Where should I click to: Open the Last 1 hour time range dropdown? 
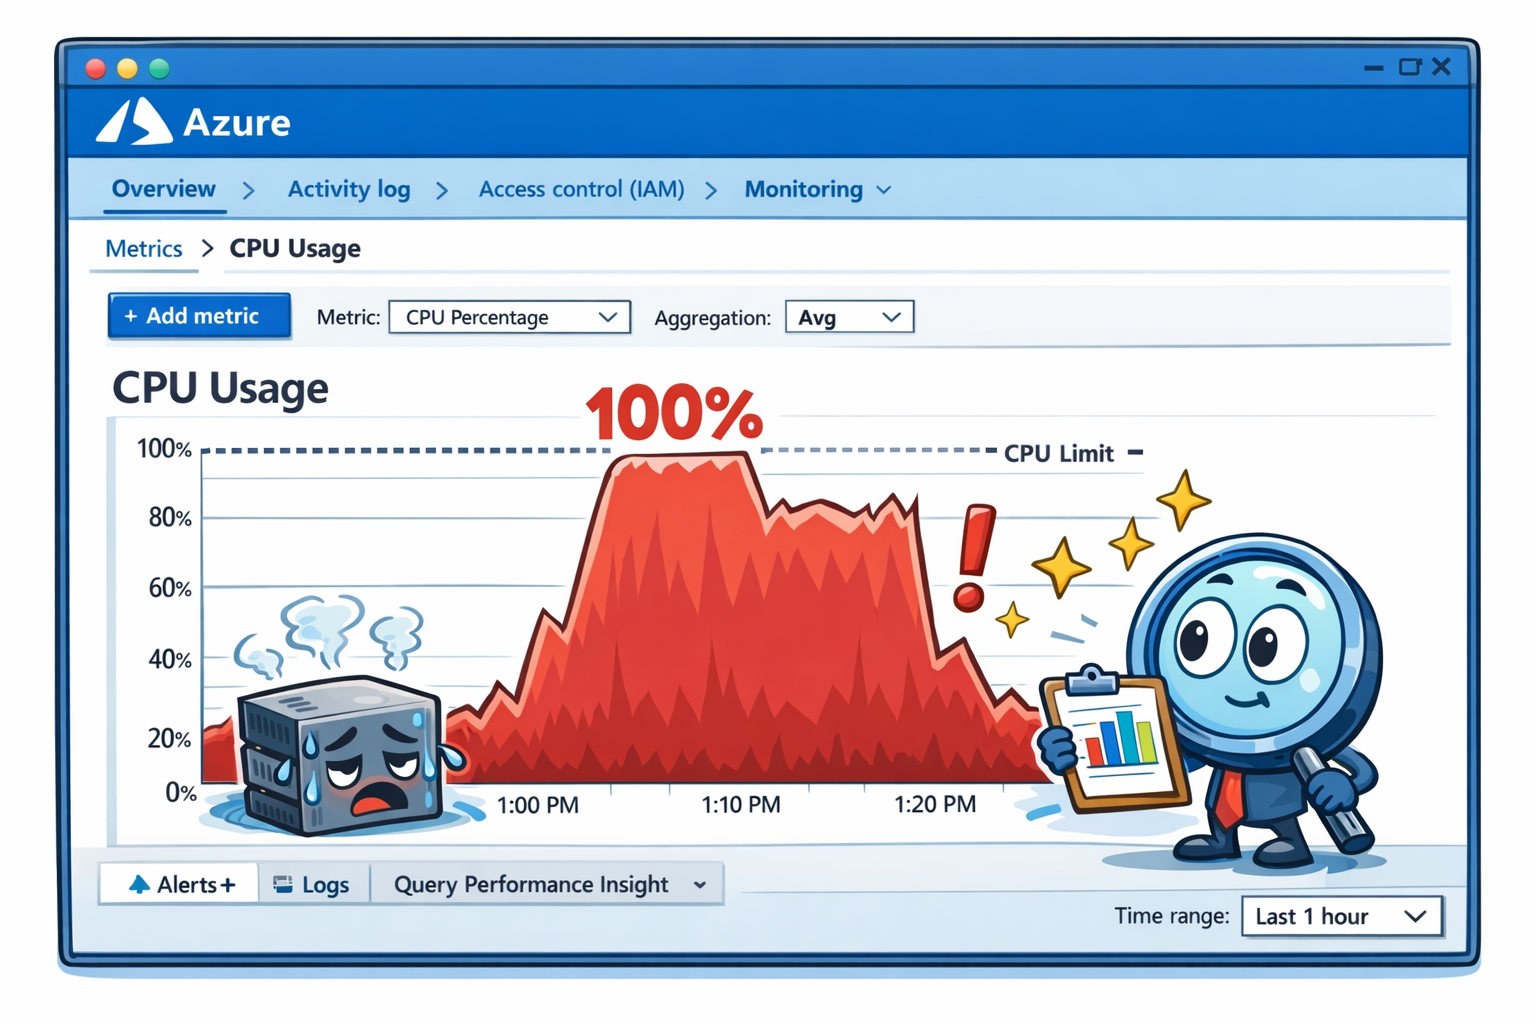[1342, 916]
